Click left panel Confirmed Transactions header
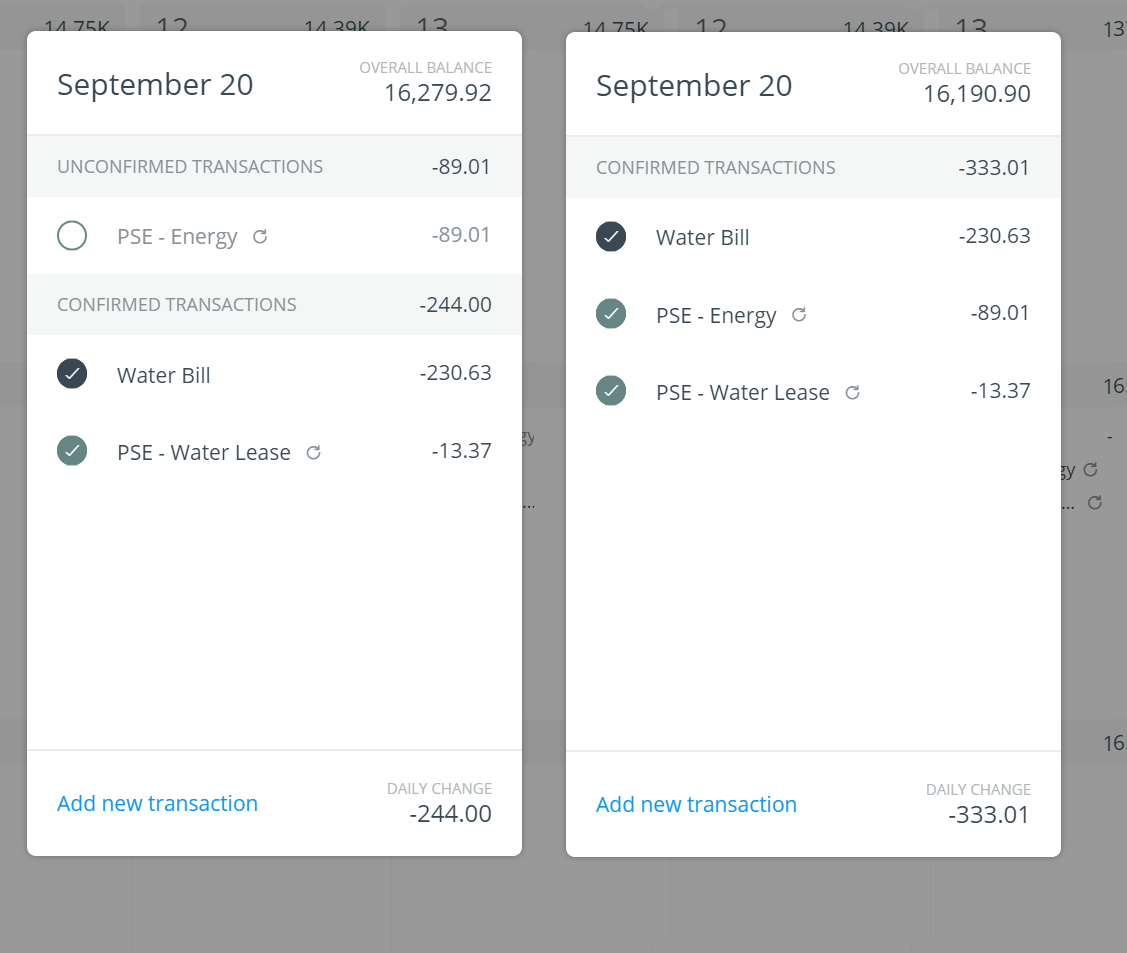1127x953 pixels. point(275,305)
